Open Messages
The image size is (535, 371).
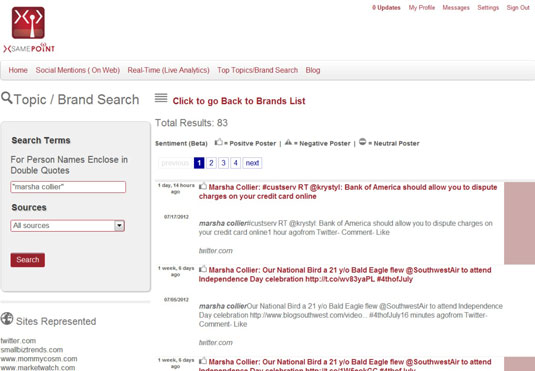click(x=456, y=8)
